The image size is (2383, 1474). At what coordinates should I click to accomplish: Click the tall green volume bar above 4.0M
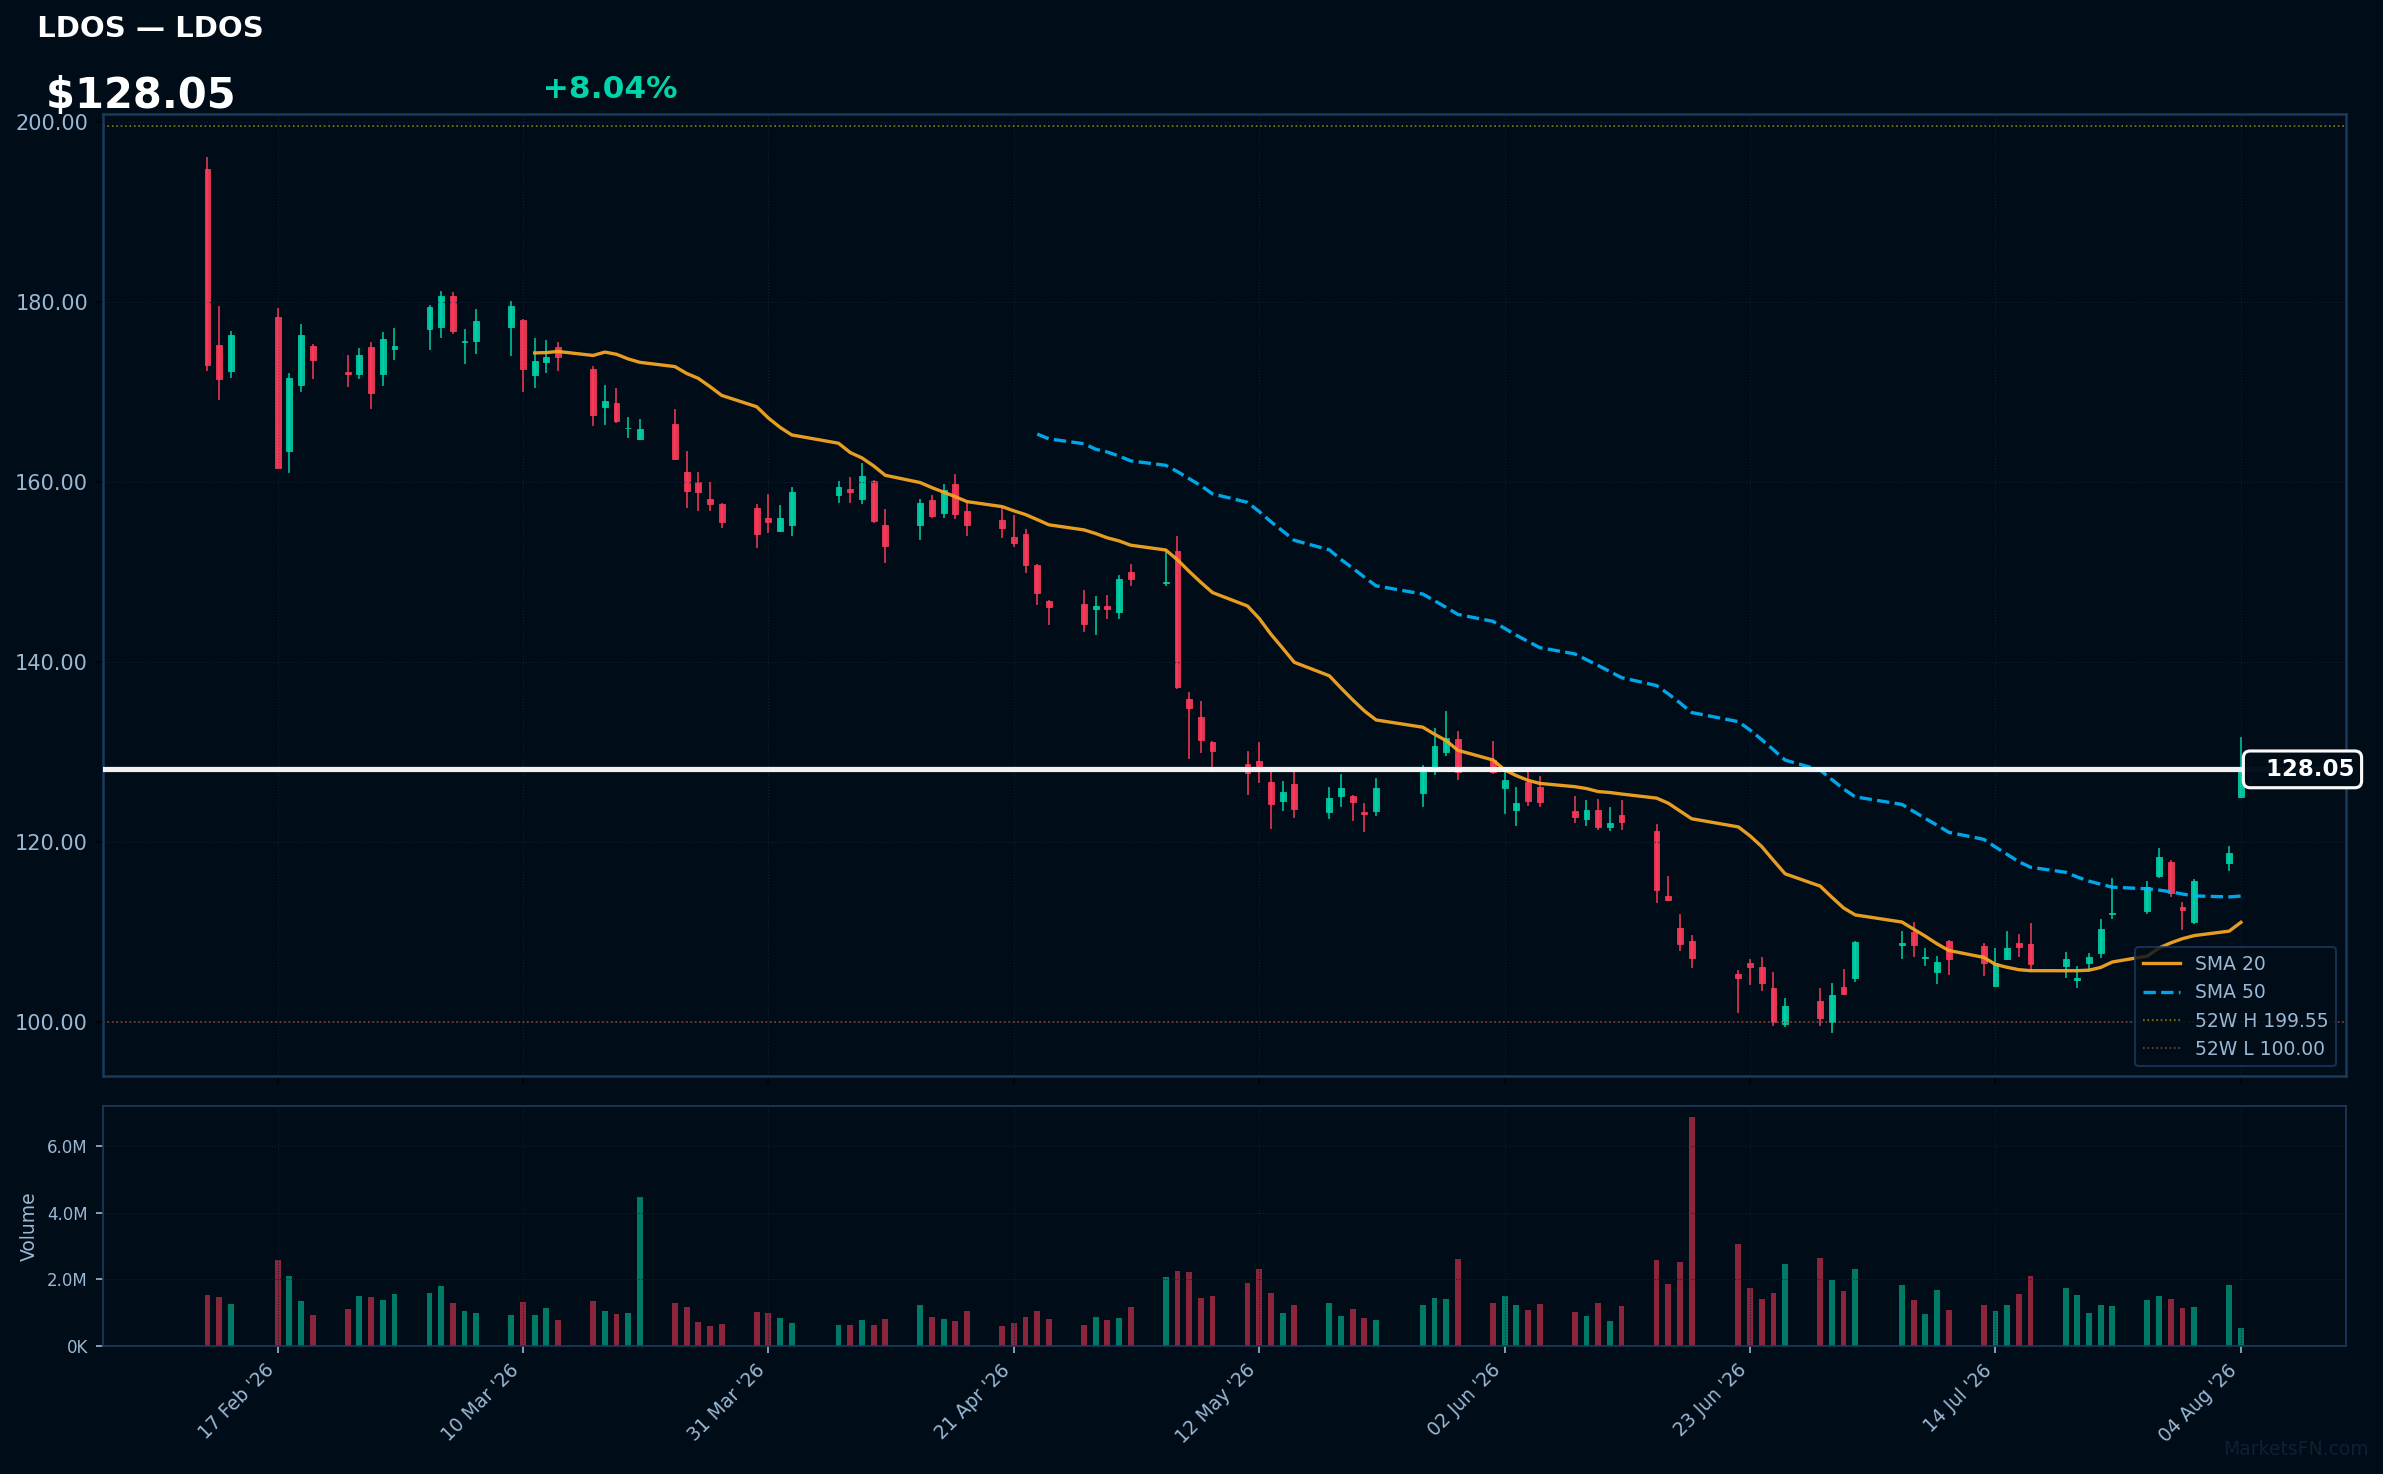point(640,1271)
